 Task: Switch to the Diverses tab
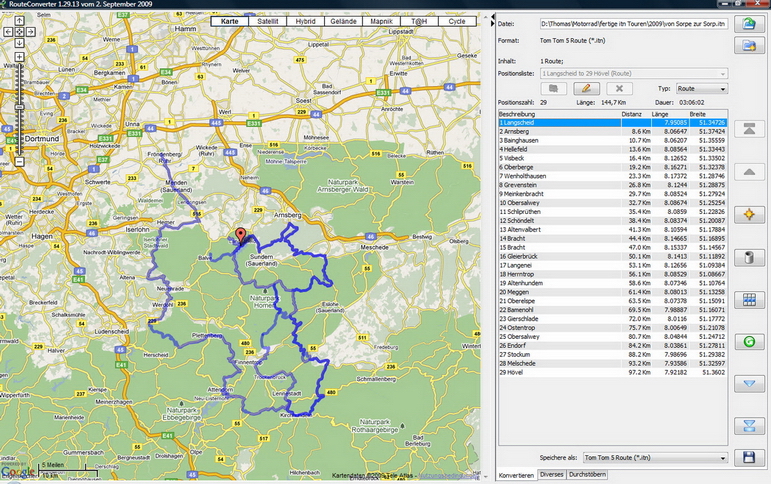(x=551, y=475)
